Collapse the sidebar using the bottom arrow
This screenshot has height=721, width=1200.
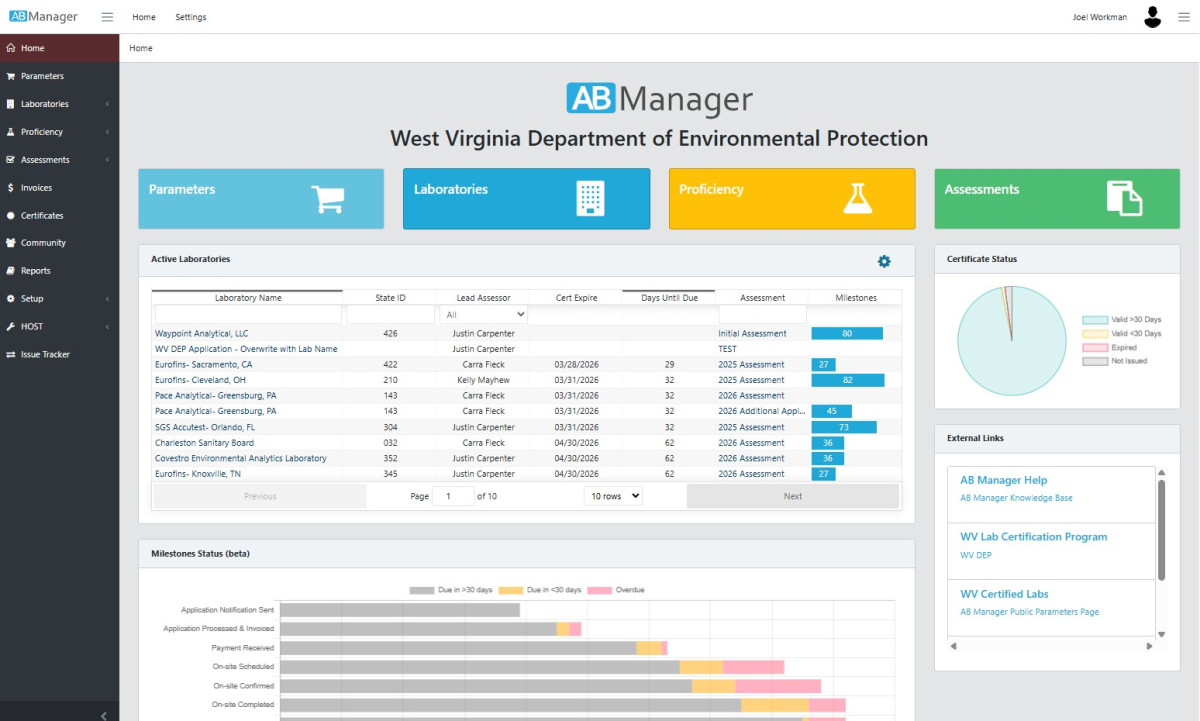[x=104, y=715]
